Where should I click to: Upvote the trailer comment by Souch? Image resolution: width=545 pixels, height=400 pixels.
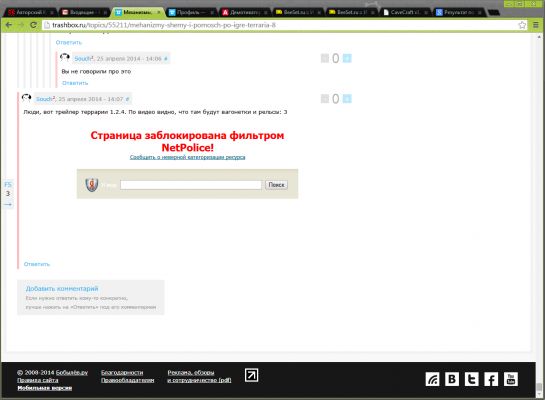click(347, 99)
